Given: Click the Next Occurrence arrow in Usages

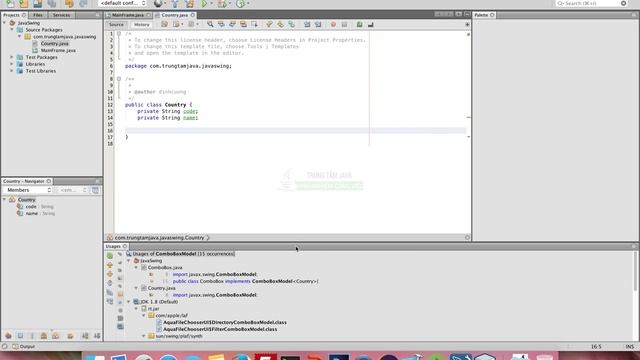Looking at the screenshot, I should [x=110, y=274].
